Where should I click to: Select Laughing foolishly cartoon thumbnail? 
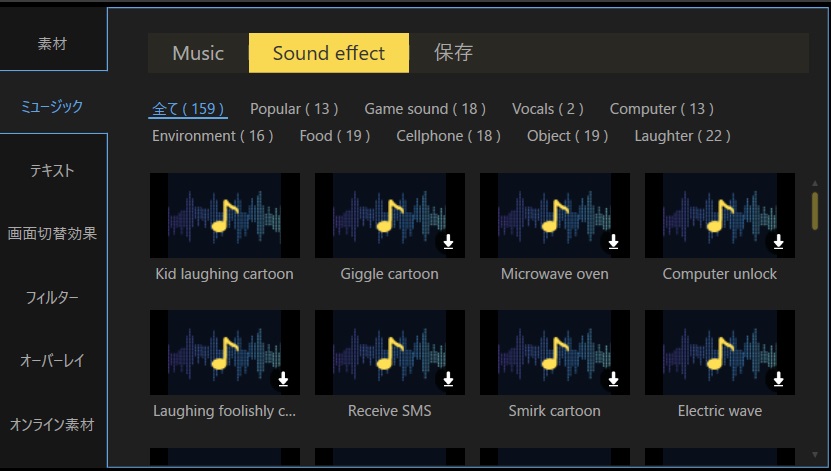pyautogui.click(x=225, y=352)
